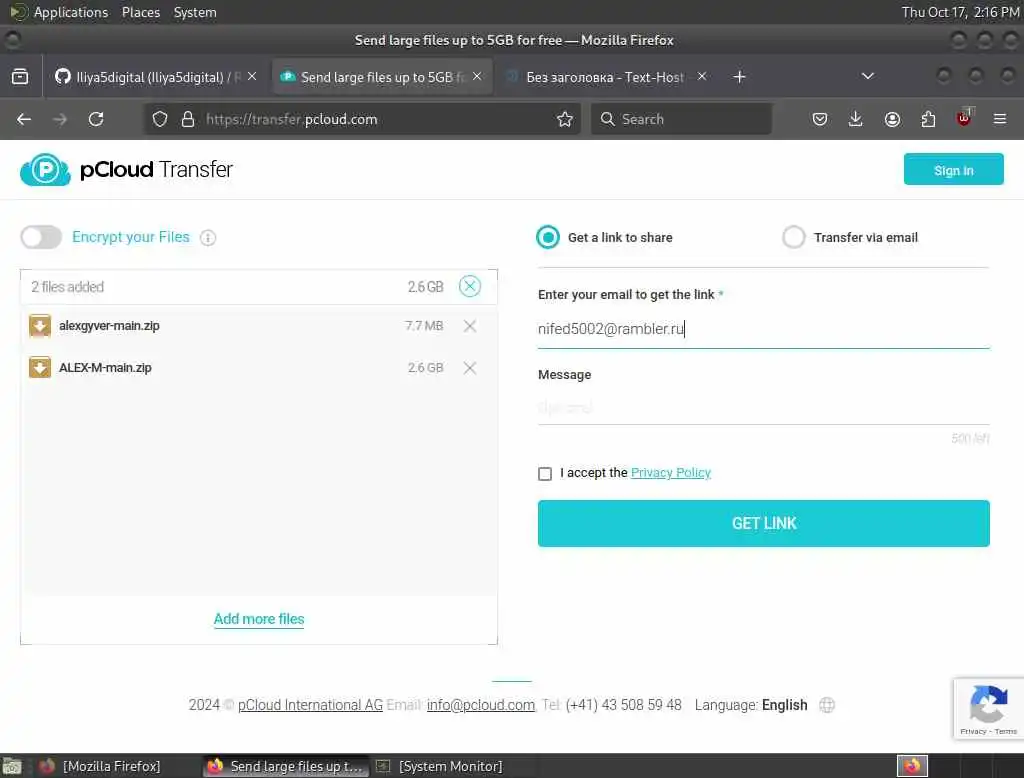
Task: Click the Add more files link
Action: [x=259, y=619]
